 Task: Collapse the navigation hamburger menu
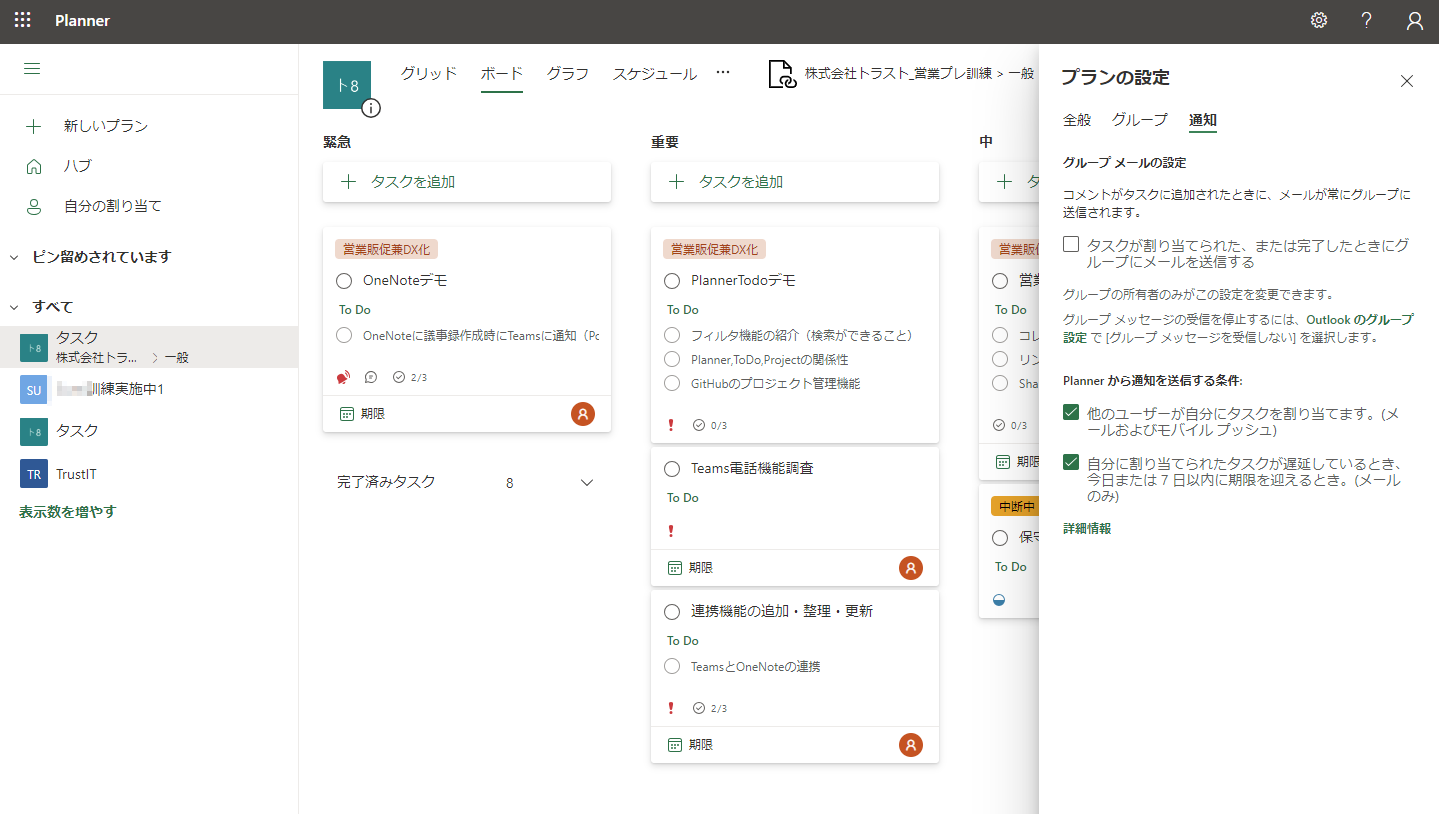pos(32,69)
